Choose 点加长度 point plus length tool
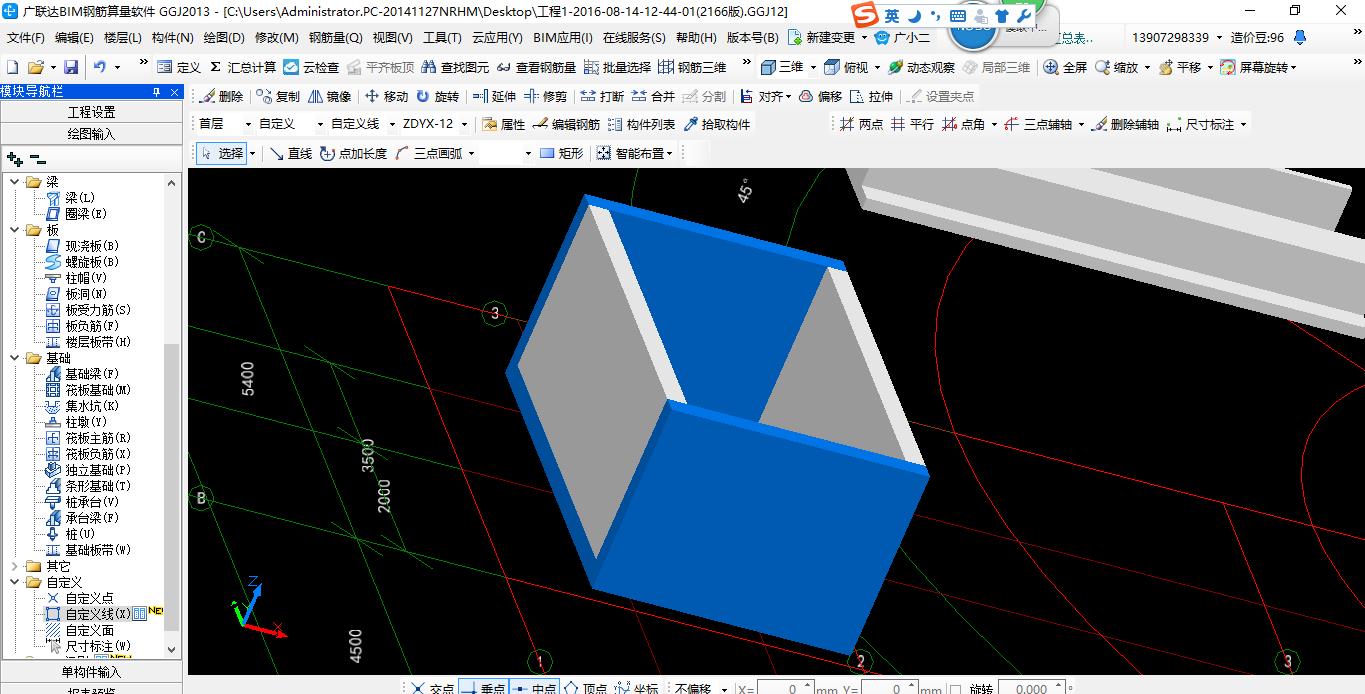This screenshot has width=1365, height=694. pyautogui.click(x=354, y=153)
